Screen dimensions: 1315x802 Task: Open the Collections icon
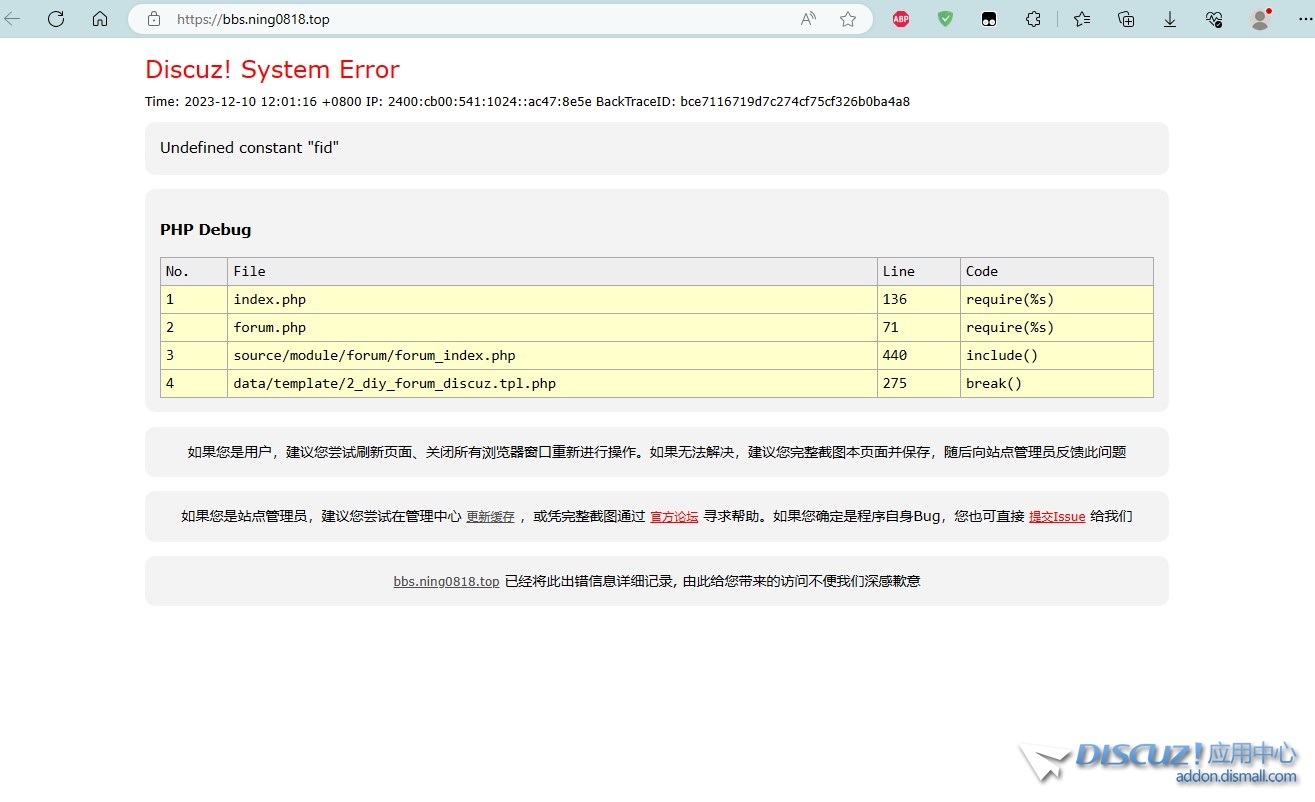tap(1126, 19)
